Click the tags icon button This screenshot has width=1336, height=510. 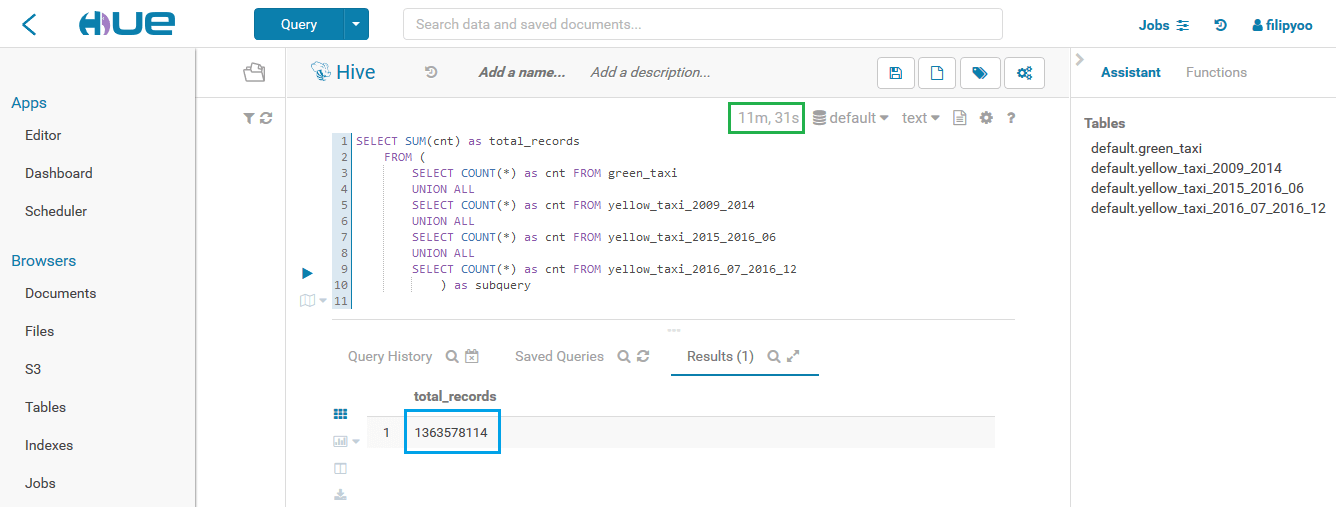tap(980, 73)
